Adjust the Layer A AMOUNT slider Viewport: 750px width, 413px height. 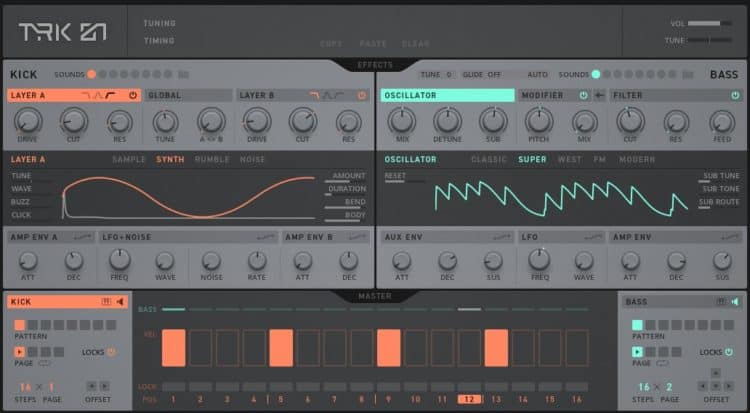(x=345, y=181)
